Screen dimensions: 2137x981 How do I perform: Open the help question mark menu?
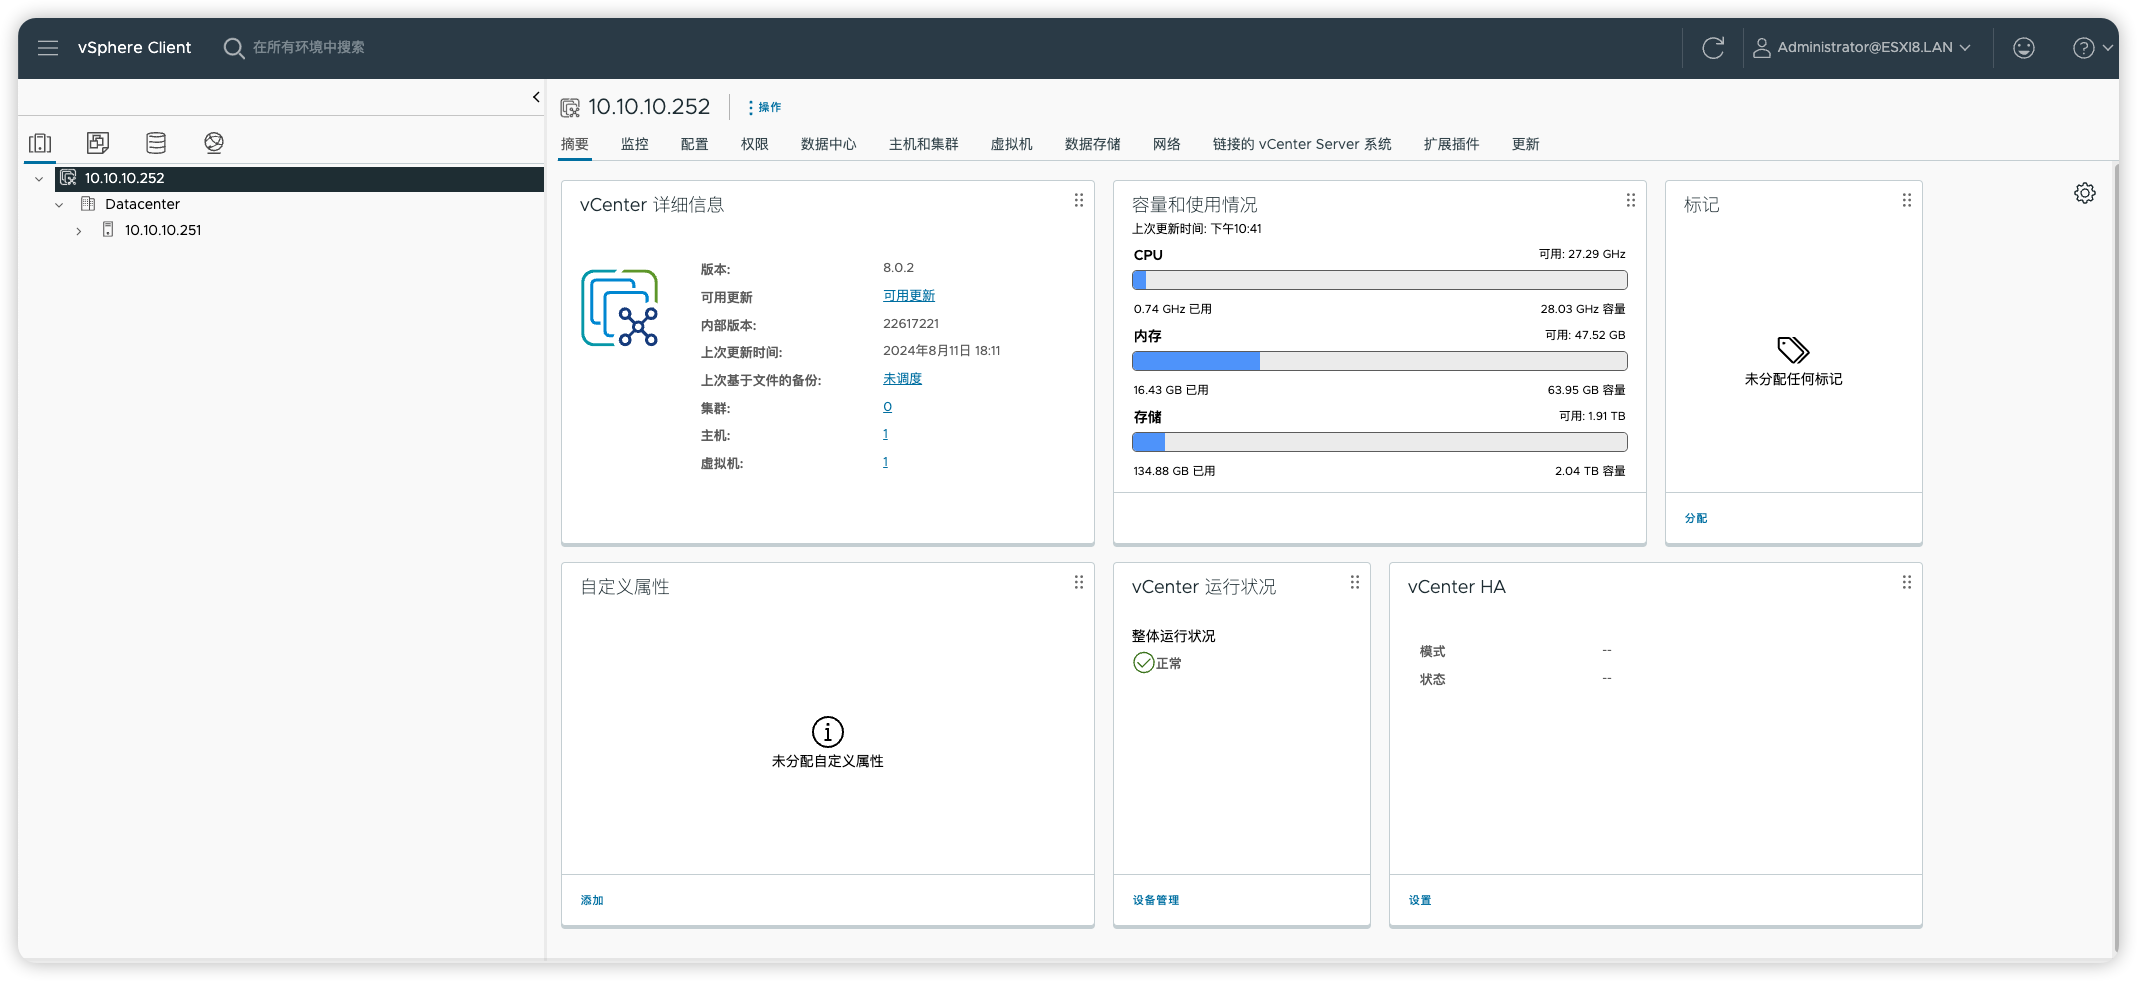[x=2092, y=48]
